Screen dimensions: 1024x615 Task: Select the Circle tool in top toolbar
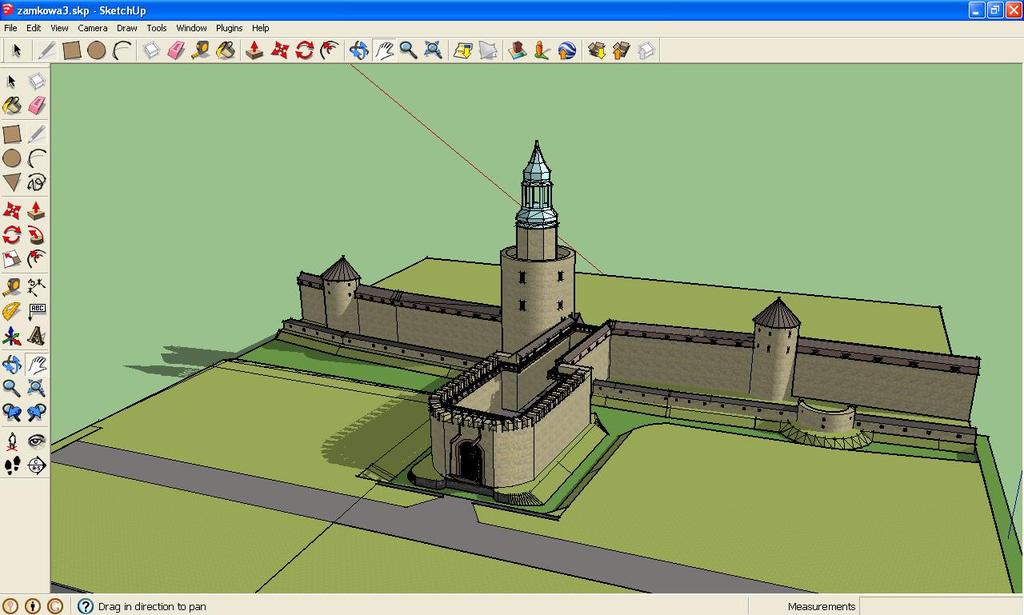tap(97, 50)
